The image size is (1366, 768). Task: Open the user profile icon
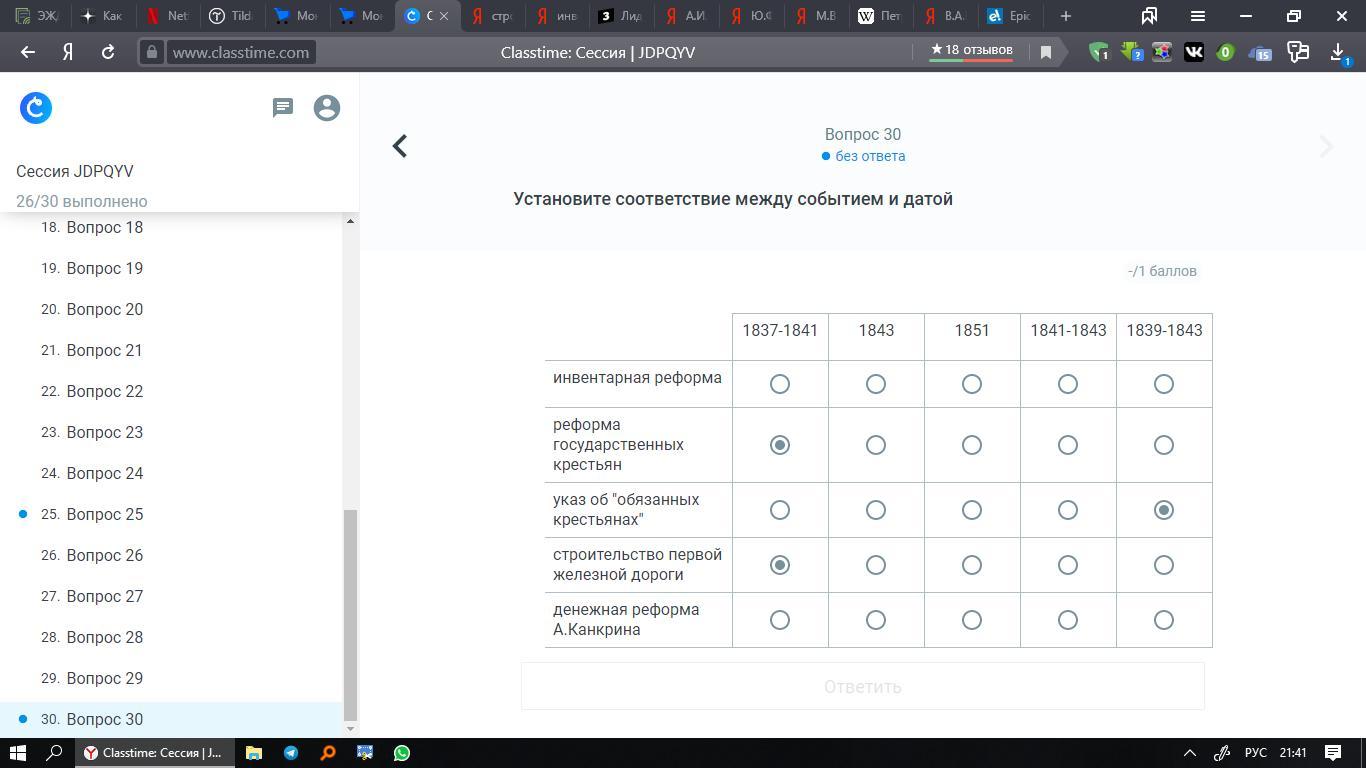(327, 108)
